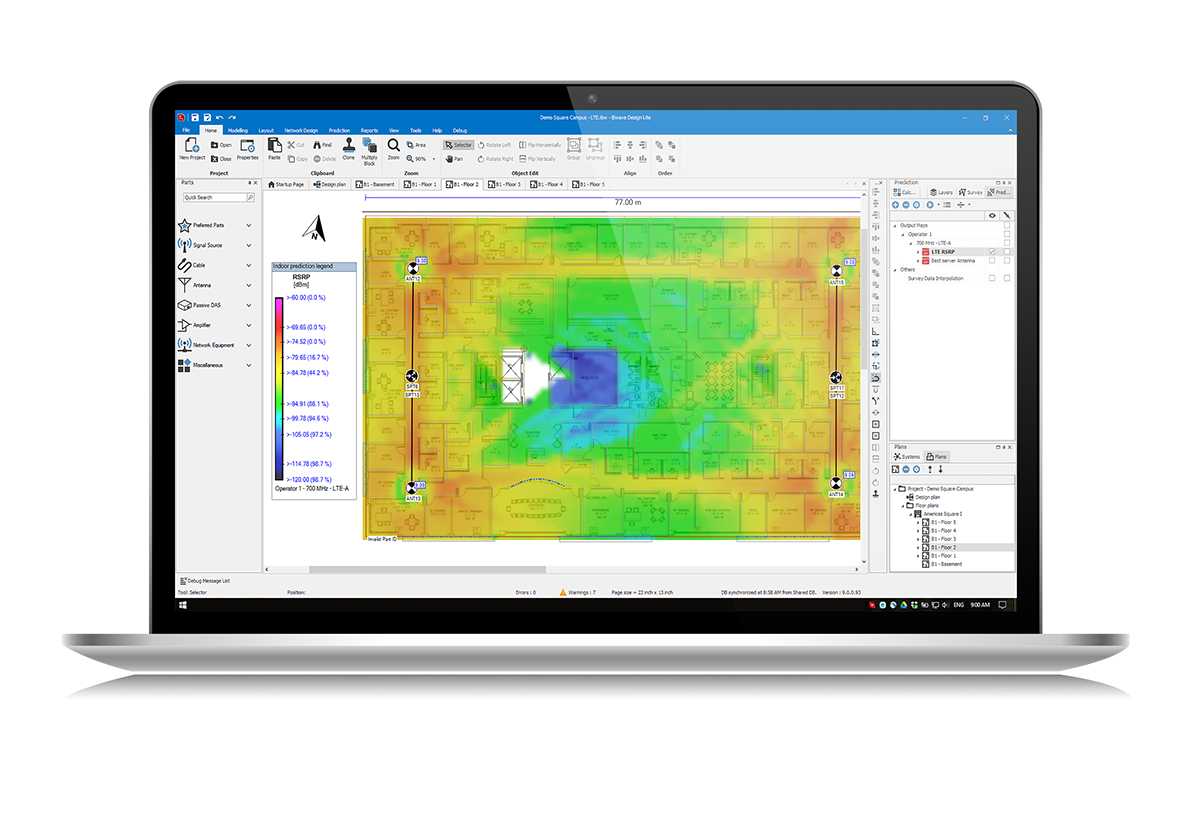Image resolution: width=1200 pixels, height=815 pixels.
Task: Click the Cut button
Action: [294, 145]
